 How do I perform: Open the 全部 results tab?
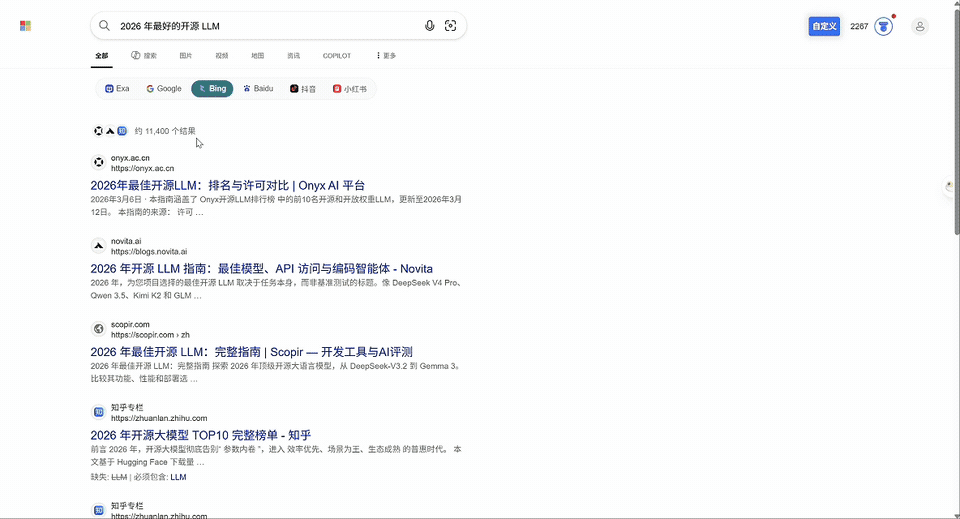point(102,56)
